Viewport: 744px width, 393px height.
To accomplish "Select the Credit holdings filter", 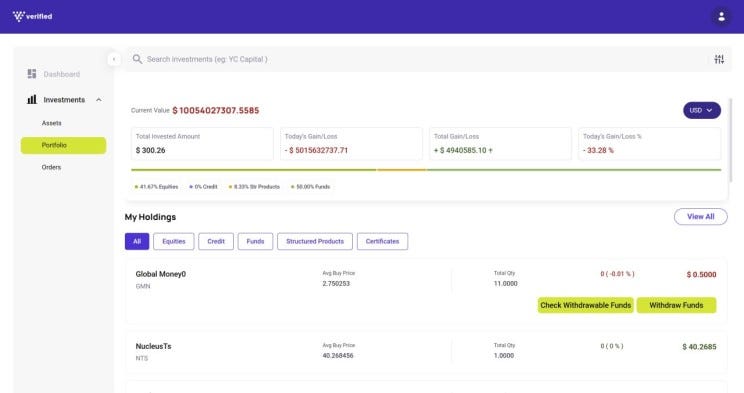I will coord(216,241).
